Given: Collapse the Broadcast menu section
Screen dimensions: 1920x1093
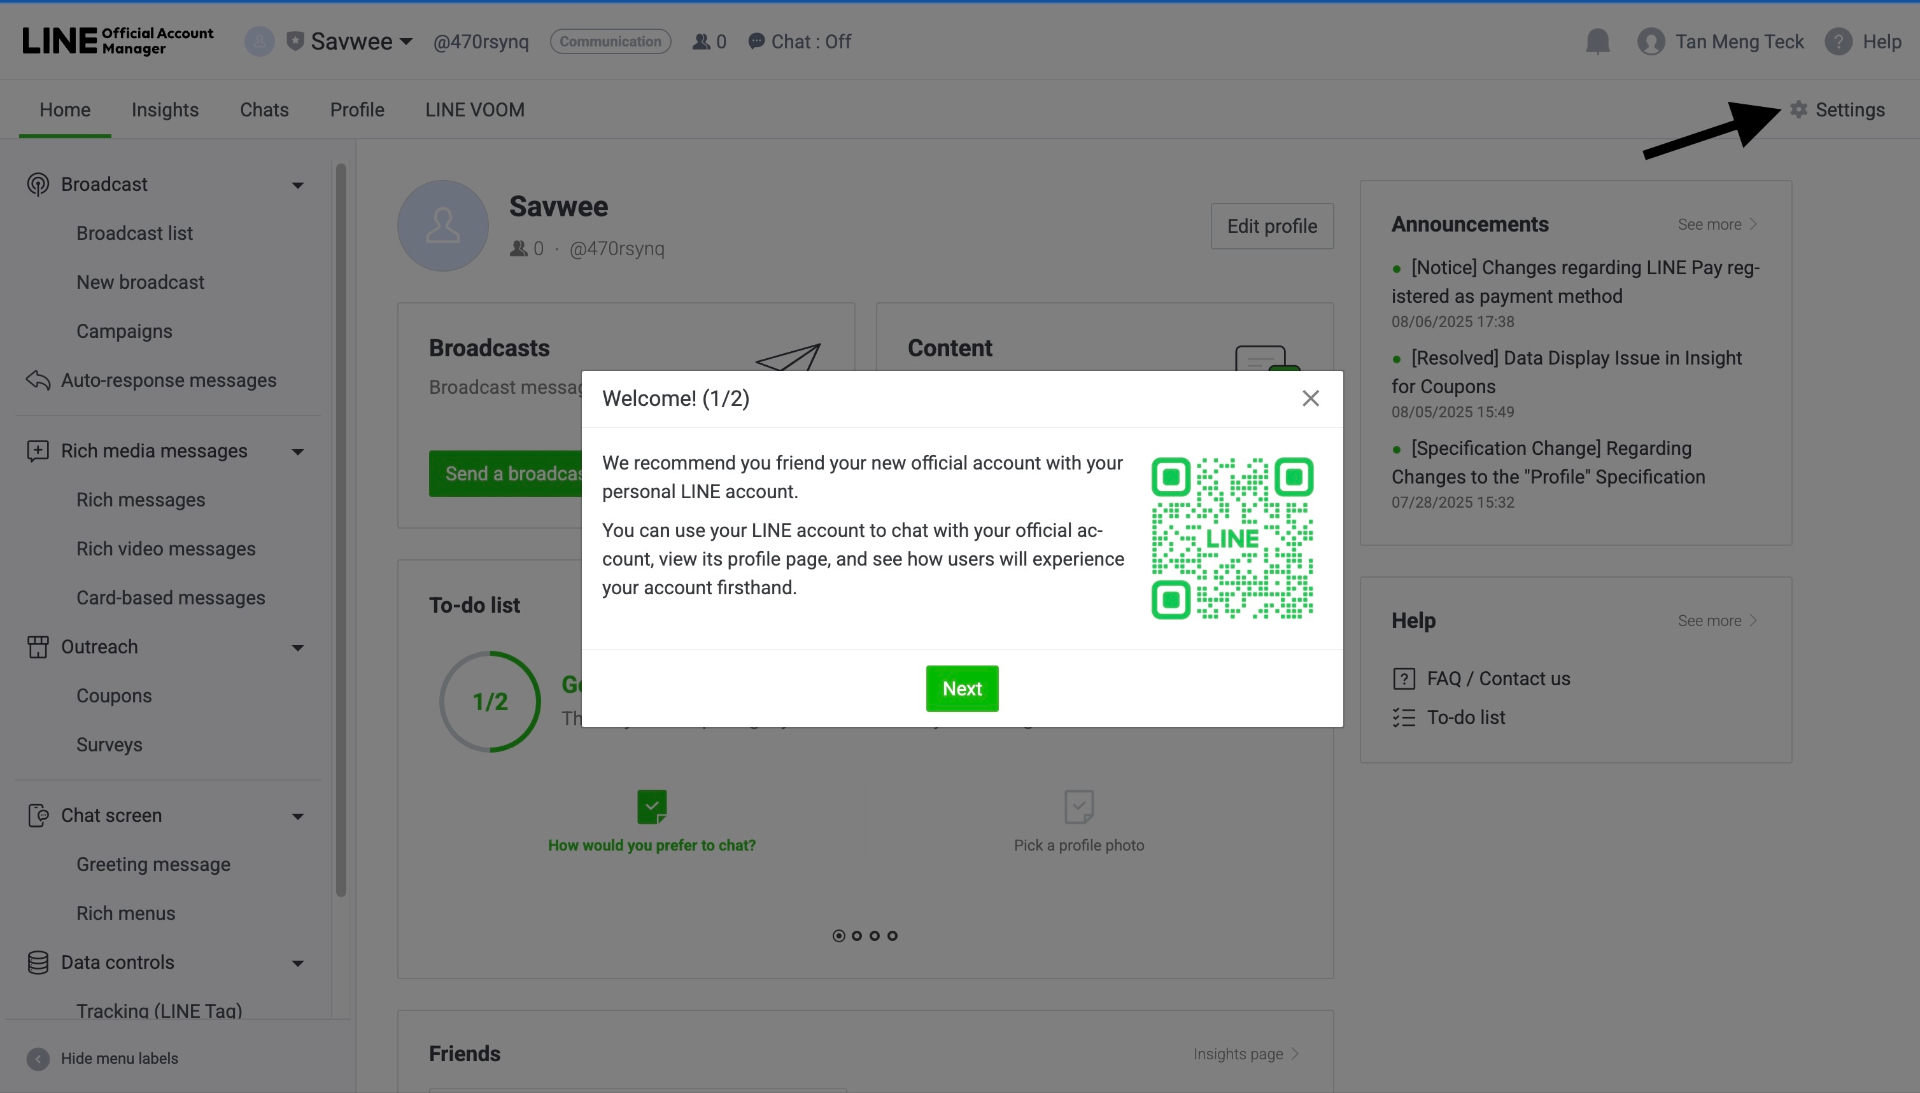Looking at the screenshot, I should 298,185.
